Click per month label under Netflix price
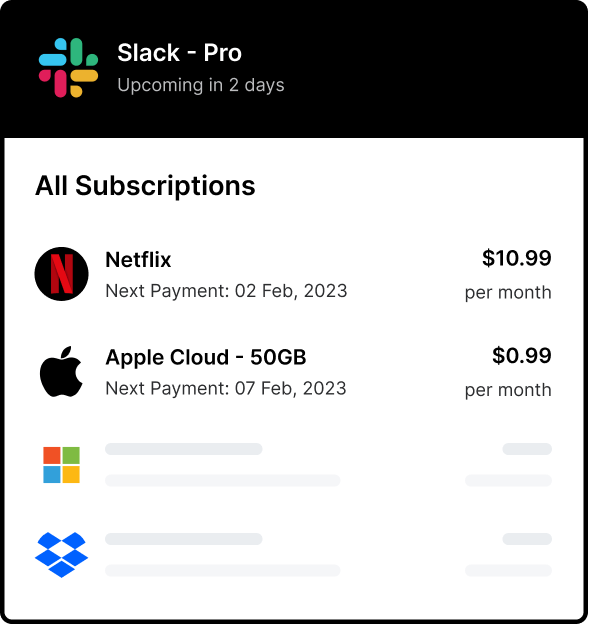The image size is (589, 625). (x=508, y=293)
